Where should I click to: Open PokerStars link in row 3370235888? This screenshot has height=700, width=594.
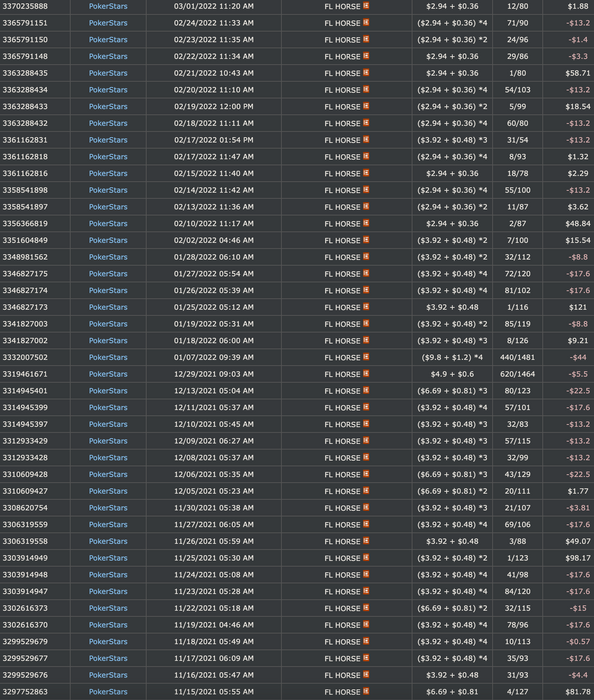pyautogui.click(x=108, y=6)
